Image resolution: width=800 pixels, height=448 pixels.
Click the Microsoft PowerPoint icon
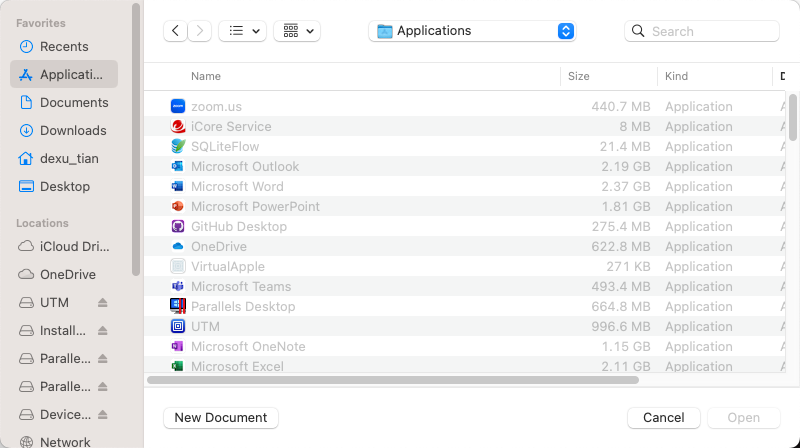point(178,207)
